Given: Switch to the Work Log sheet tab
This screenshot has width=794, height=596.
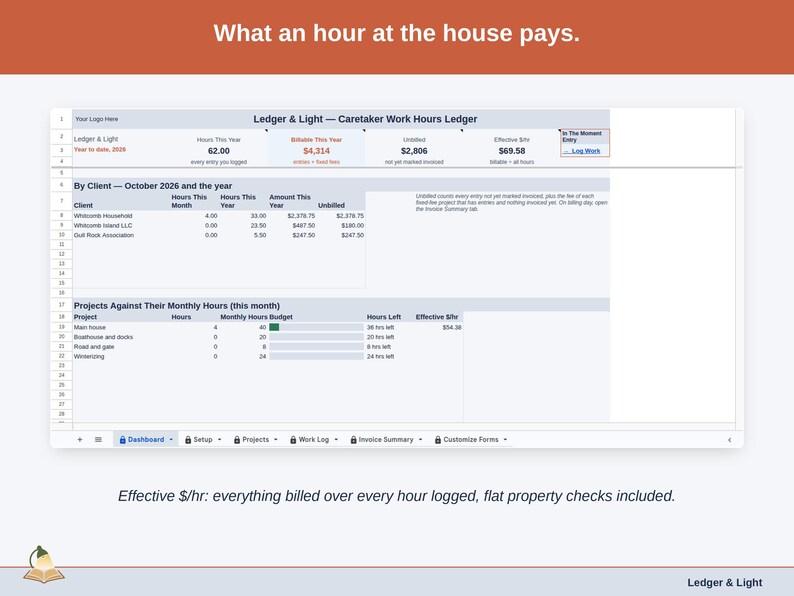Looking at the screenshot, I should click(314, 440).
